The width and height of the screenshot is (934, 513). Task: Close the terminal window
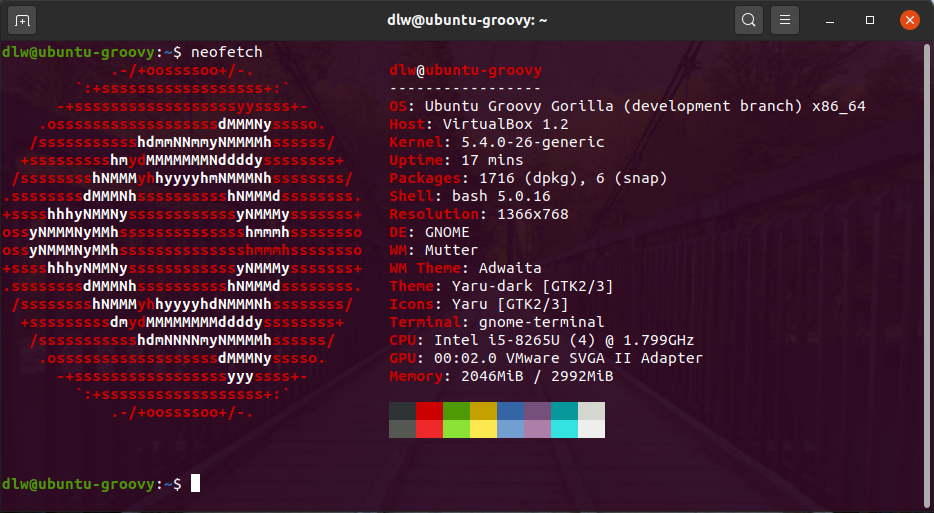910,20
